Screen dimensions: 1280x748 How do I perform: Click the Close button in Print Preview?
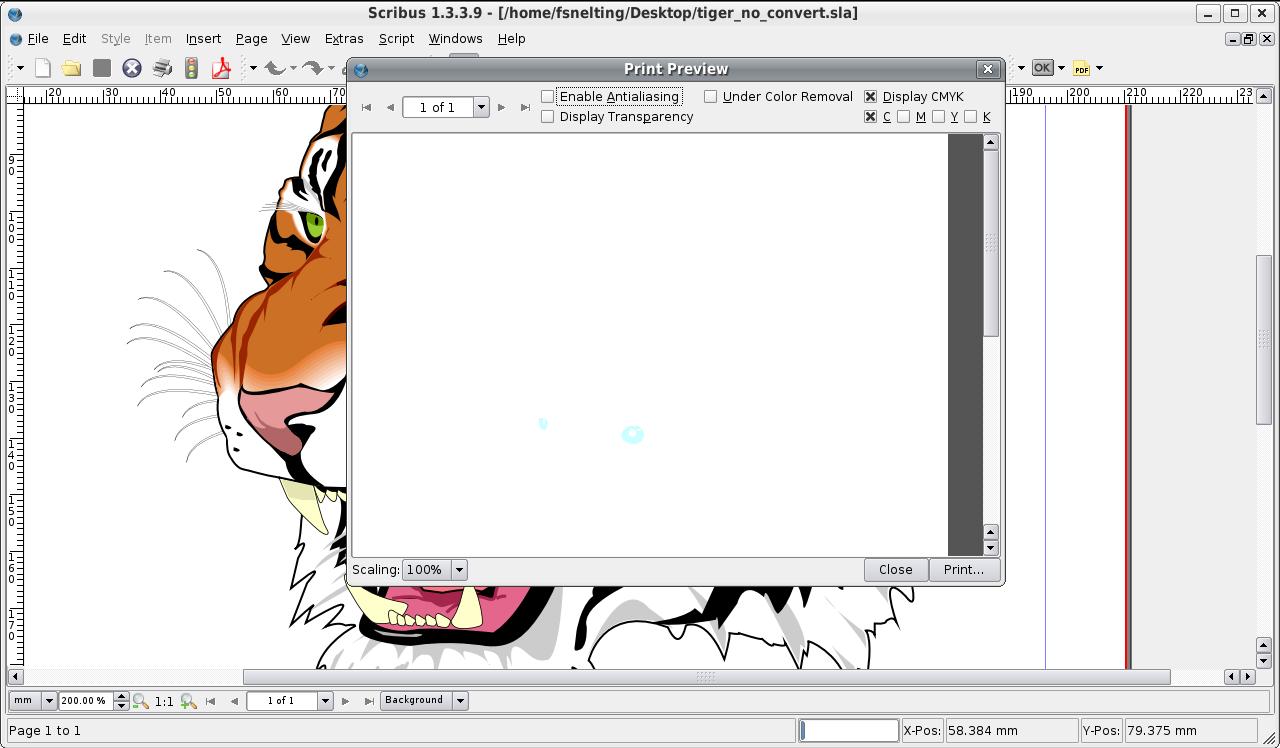[x=895, y=570]
